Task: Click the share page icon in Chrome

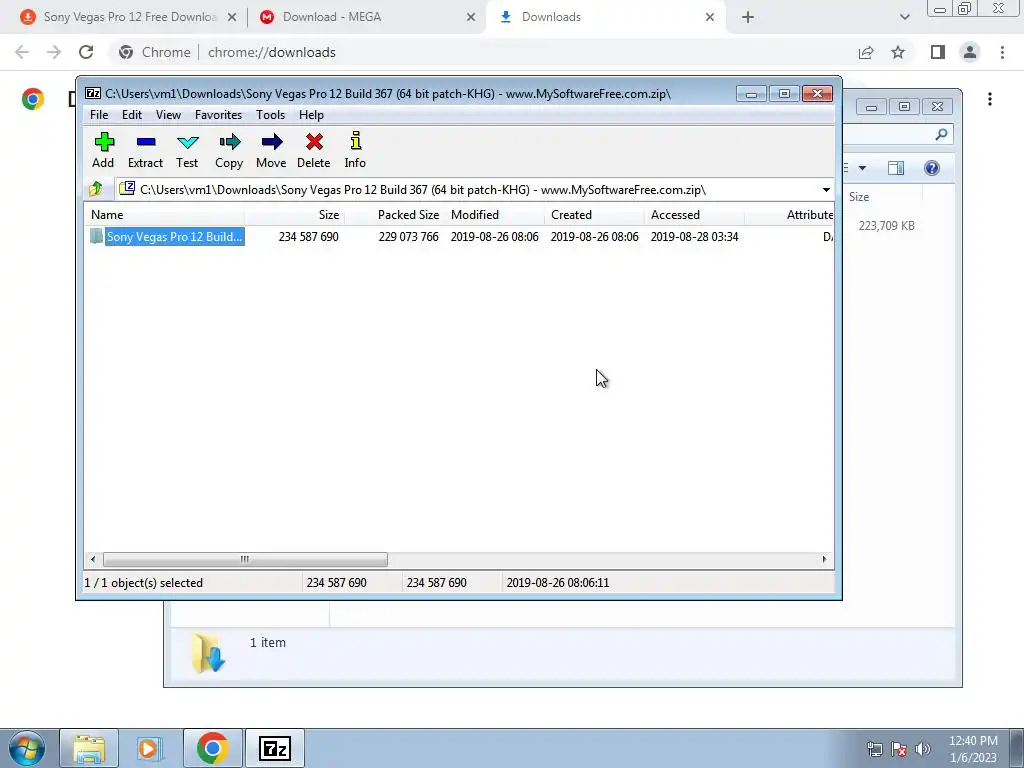Action: pyautogui.click(x=866, y=52)
